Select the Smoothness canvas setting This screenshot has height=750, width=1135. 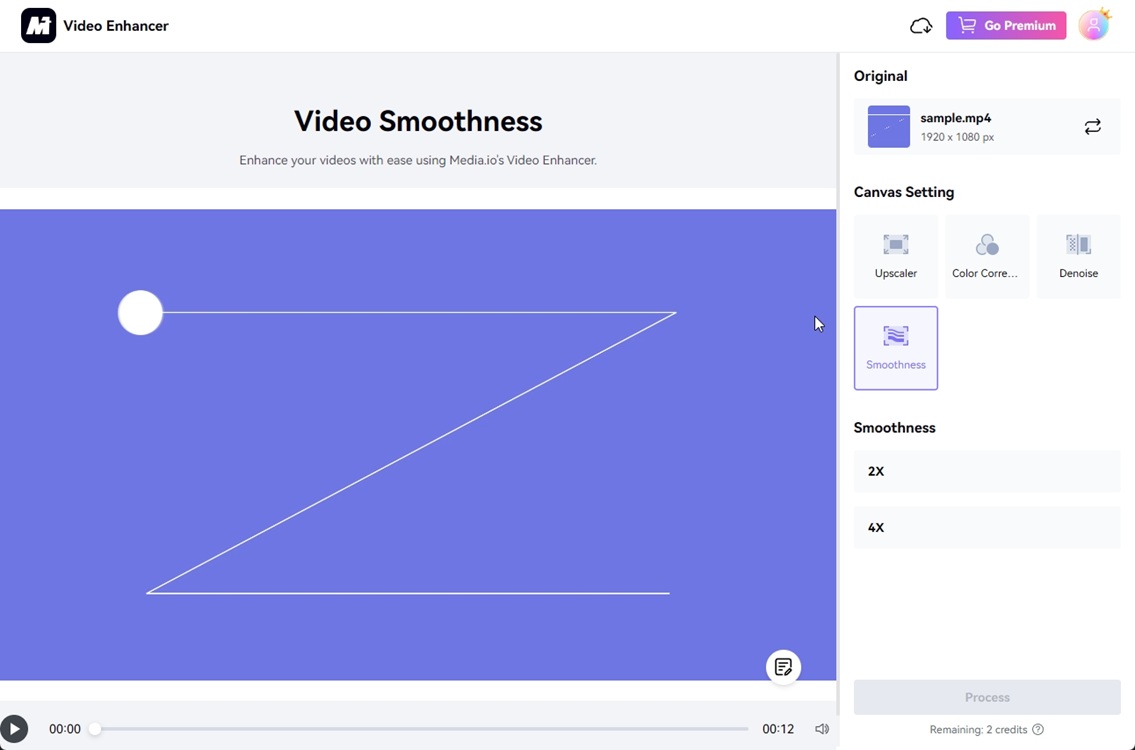pyautogui.click(x=895, y=348)
